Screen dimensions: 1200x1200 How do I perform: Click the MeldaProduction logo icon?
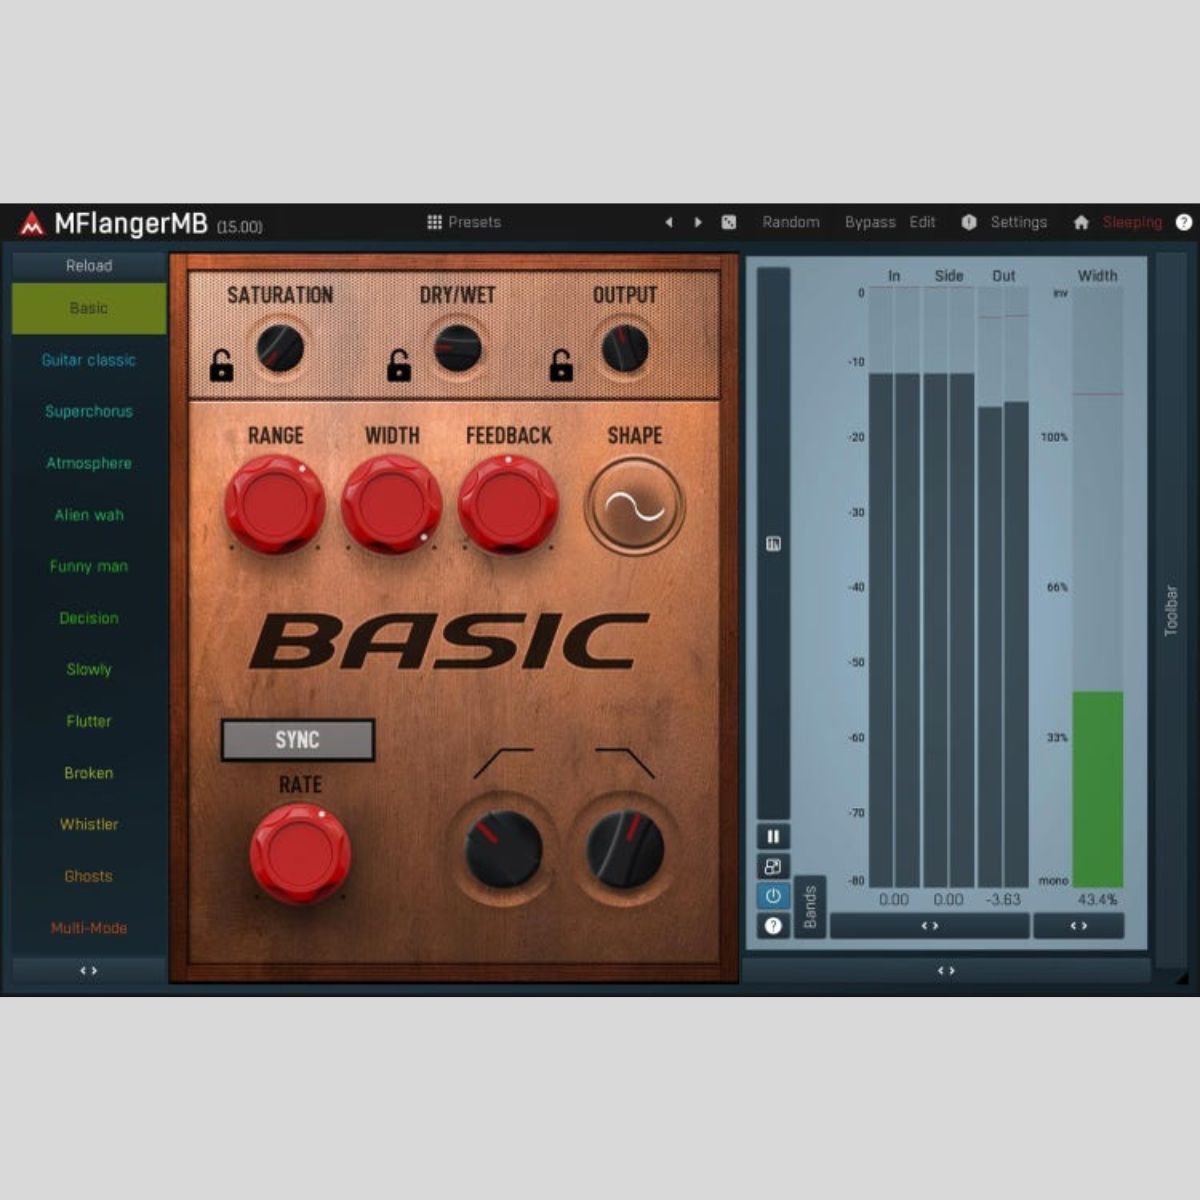point(32,224)
